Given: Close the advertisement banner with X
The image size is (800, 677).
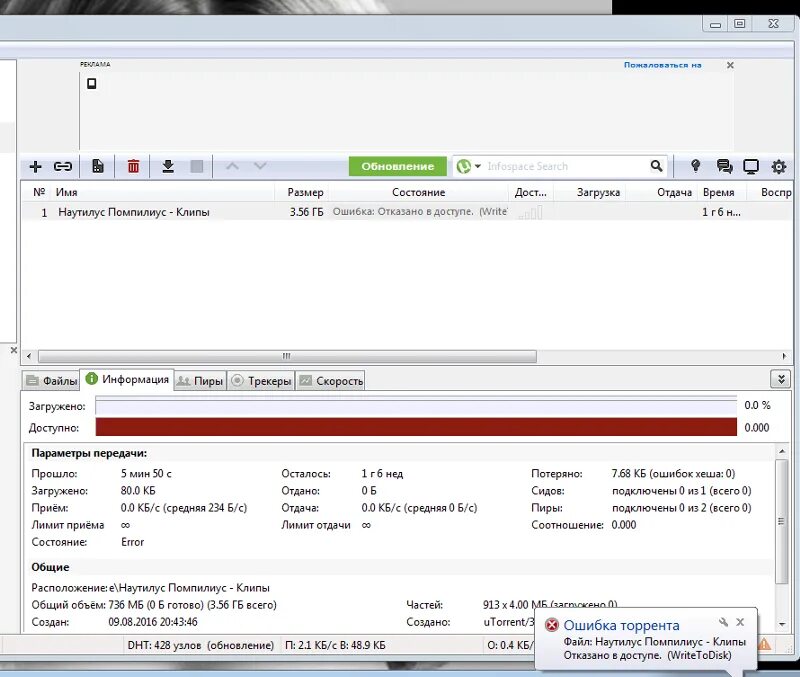Looking at the screenshot, I should coord(730,65).
